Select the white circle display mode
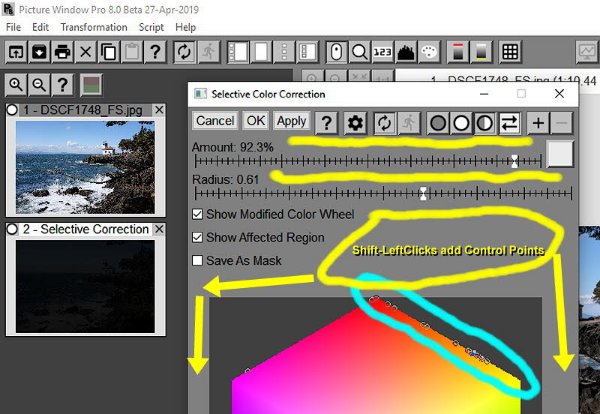 [x=461, y=123]
